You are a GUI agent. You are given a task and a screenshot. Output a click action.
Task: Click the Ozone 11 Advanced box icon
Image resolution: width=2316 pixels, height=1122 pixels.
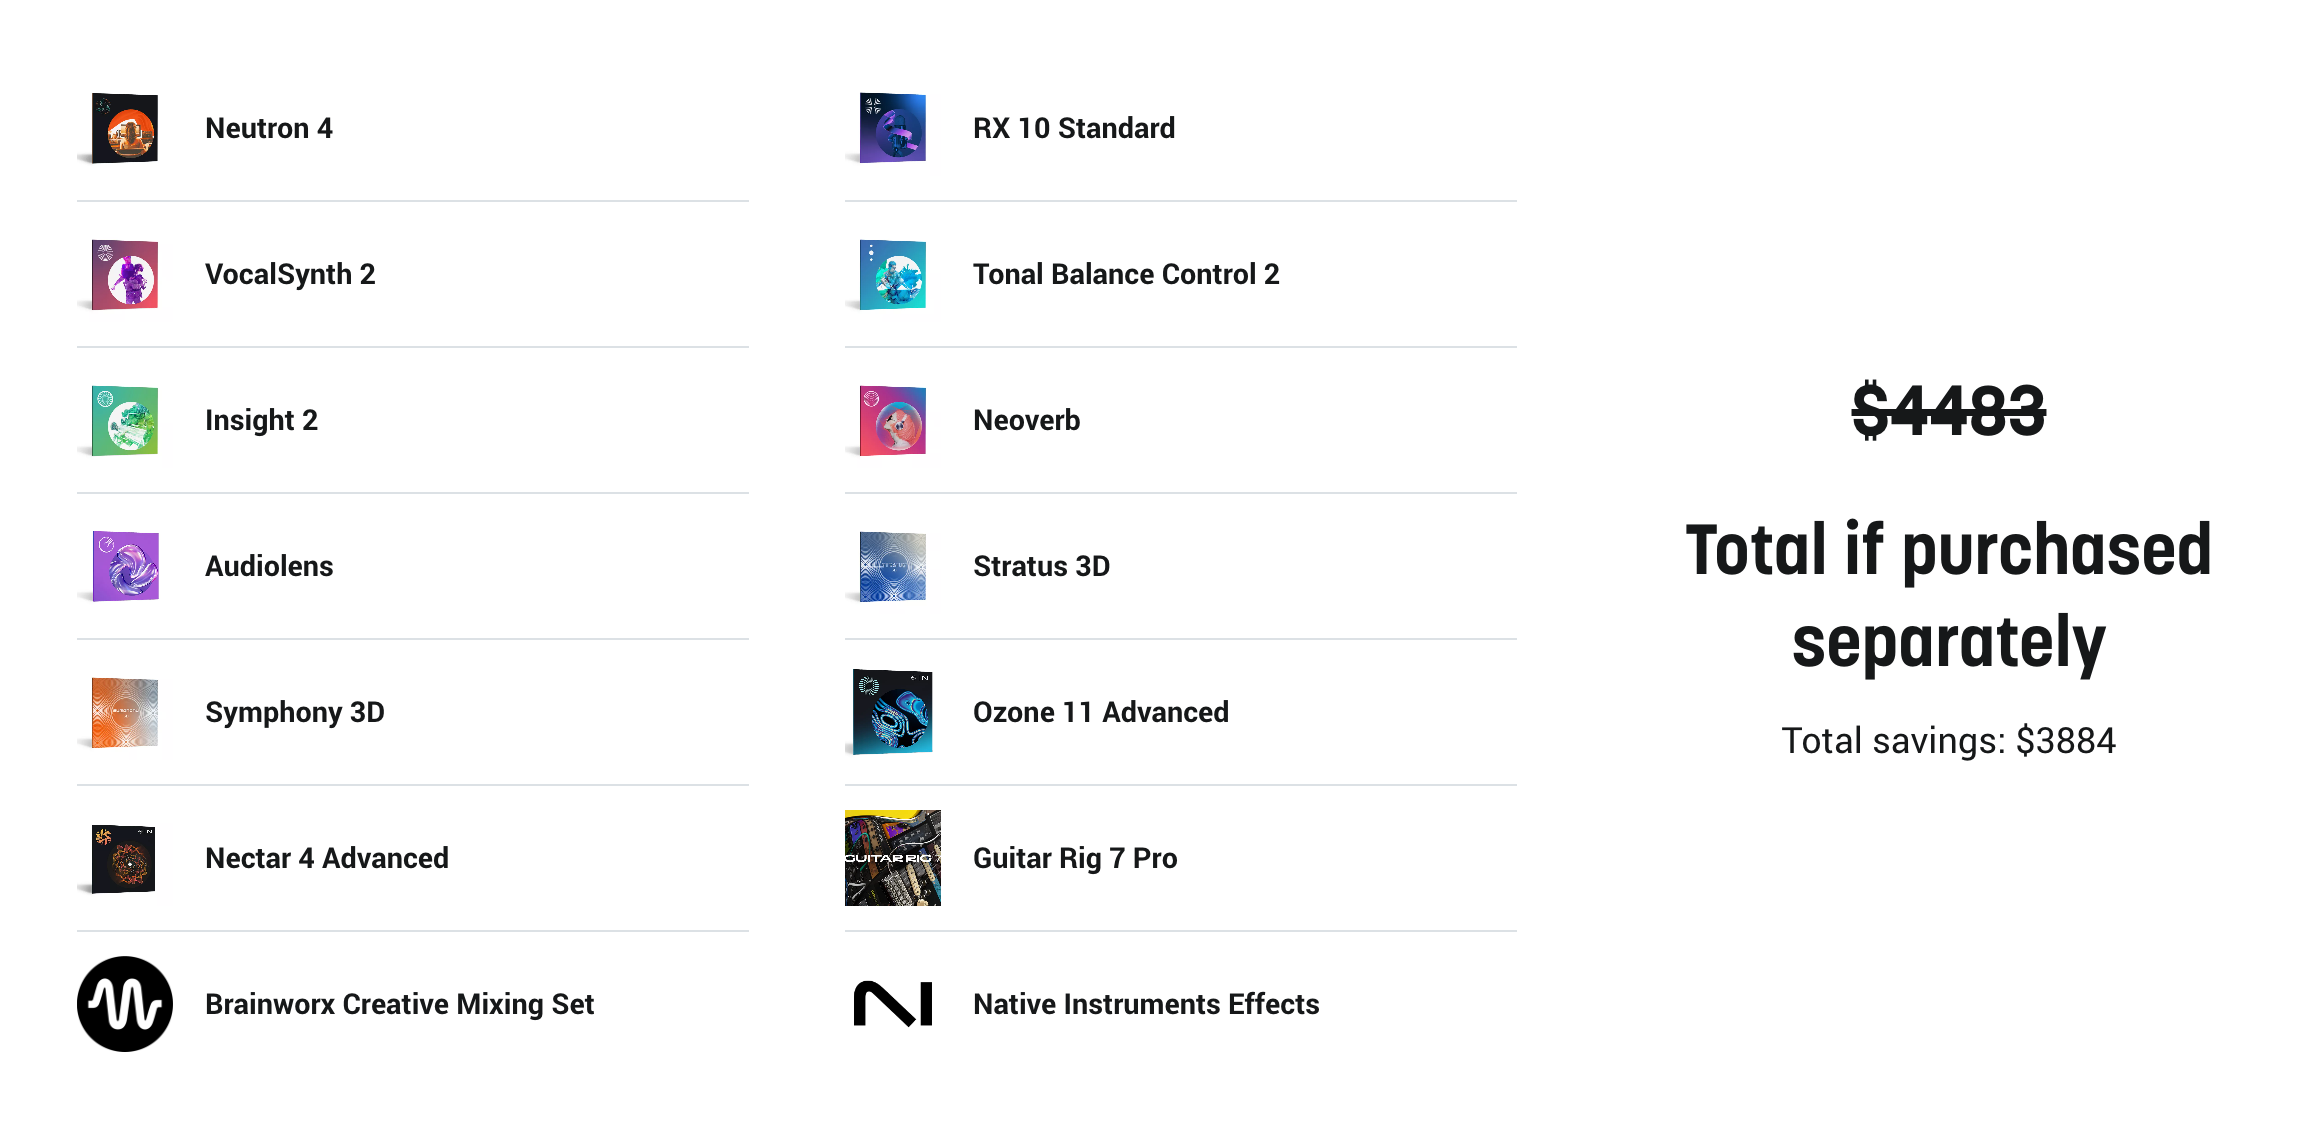tap(892, 712)
